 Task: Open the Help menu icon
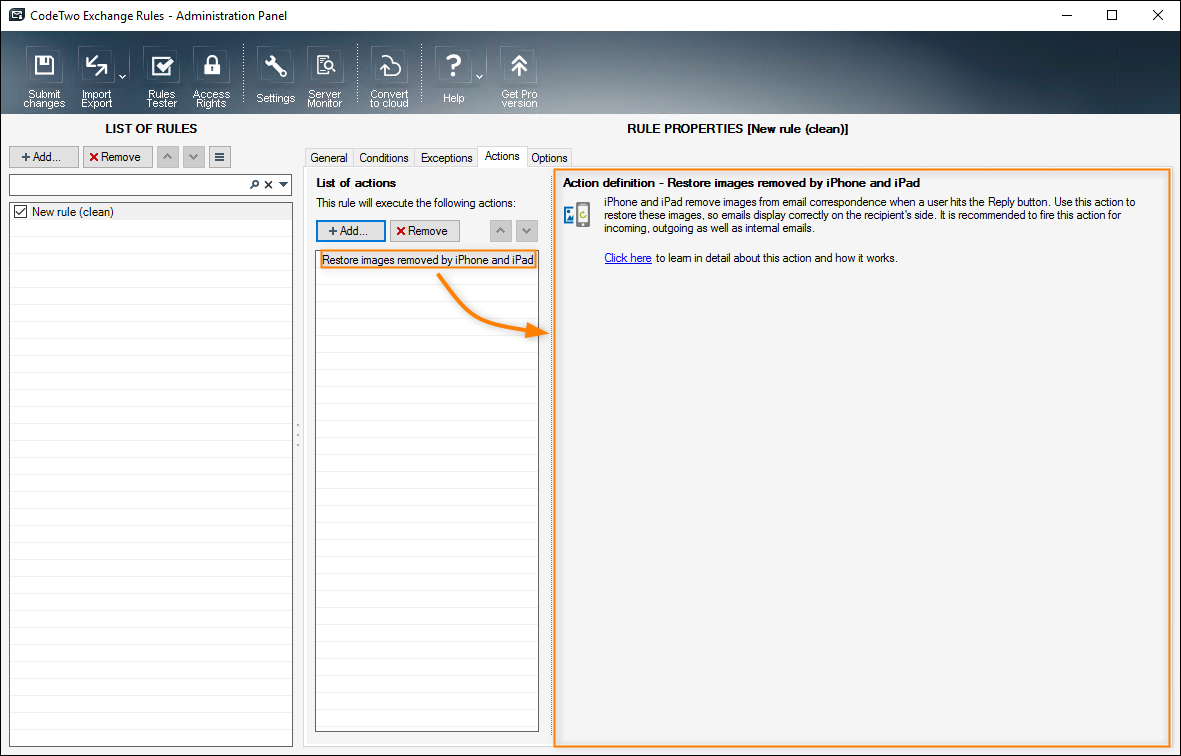point(453,77)
